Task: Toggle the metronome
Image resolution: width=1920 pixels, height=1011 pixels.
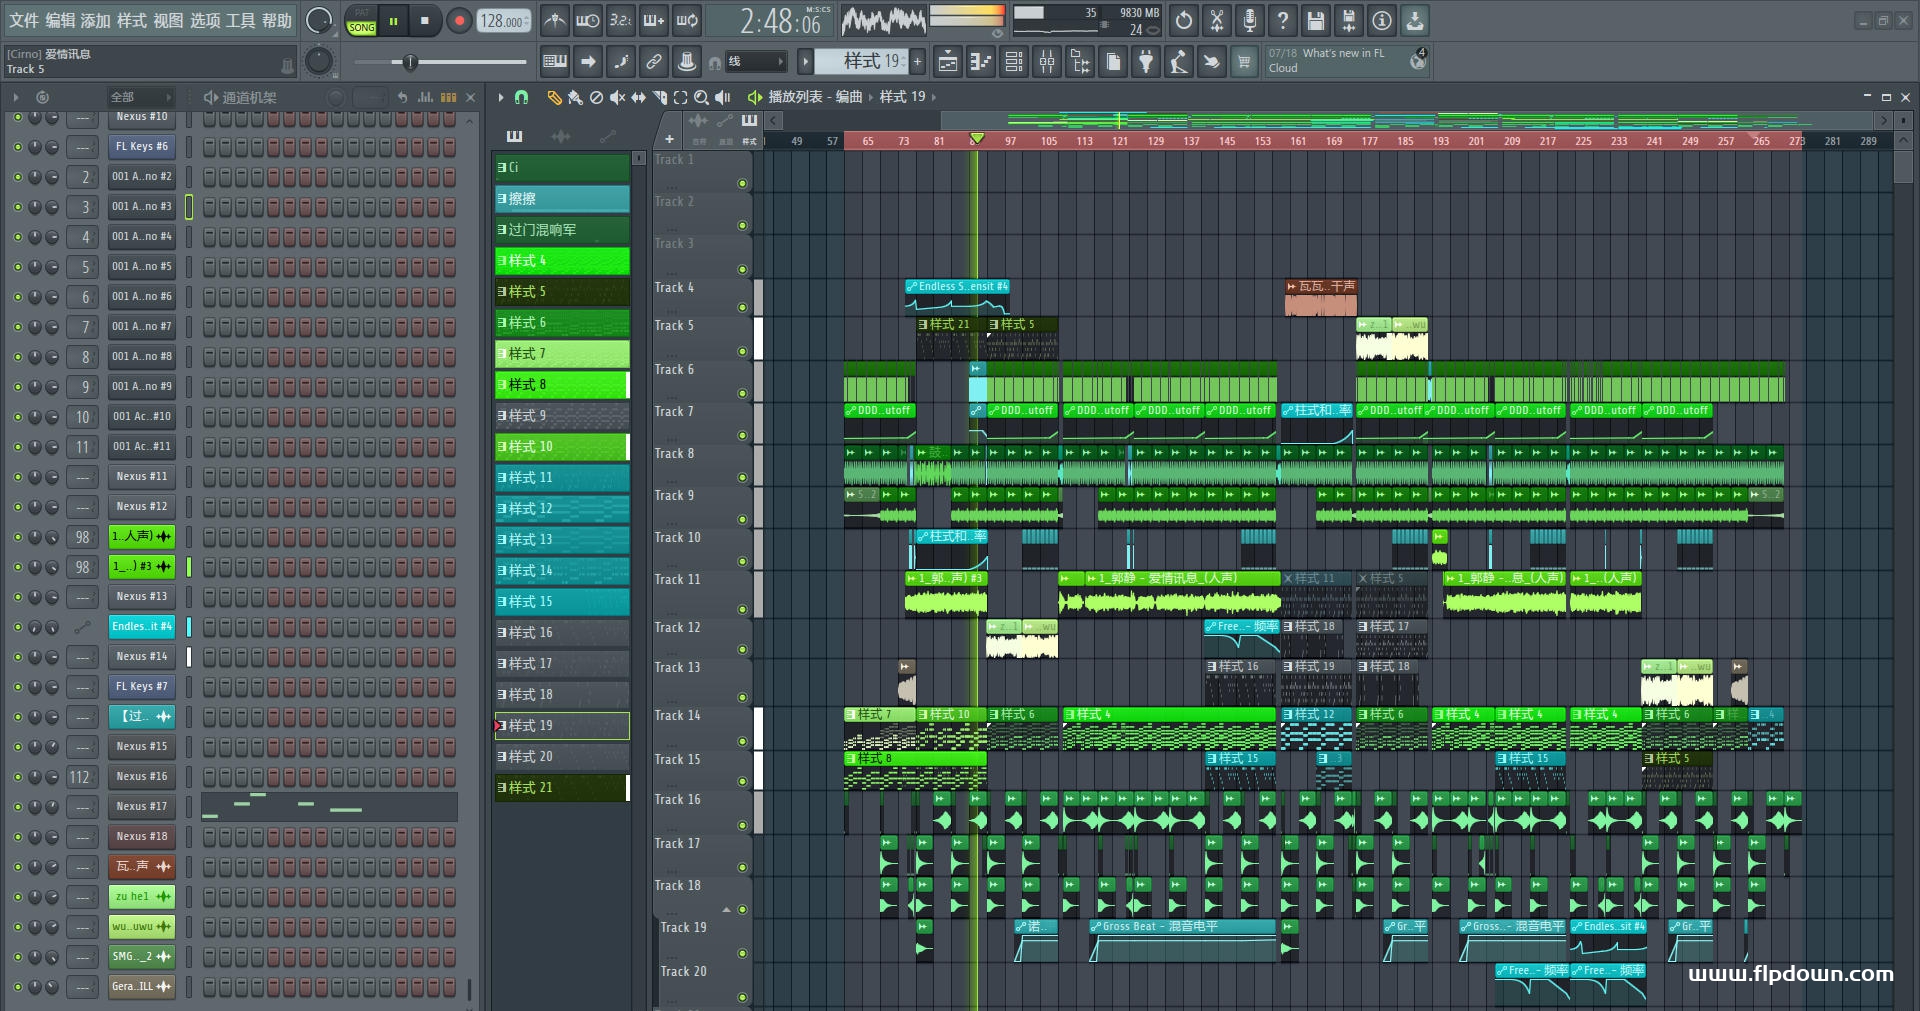Action: [x=555, y=20]
